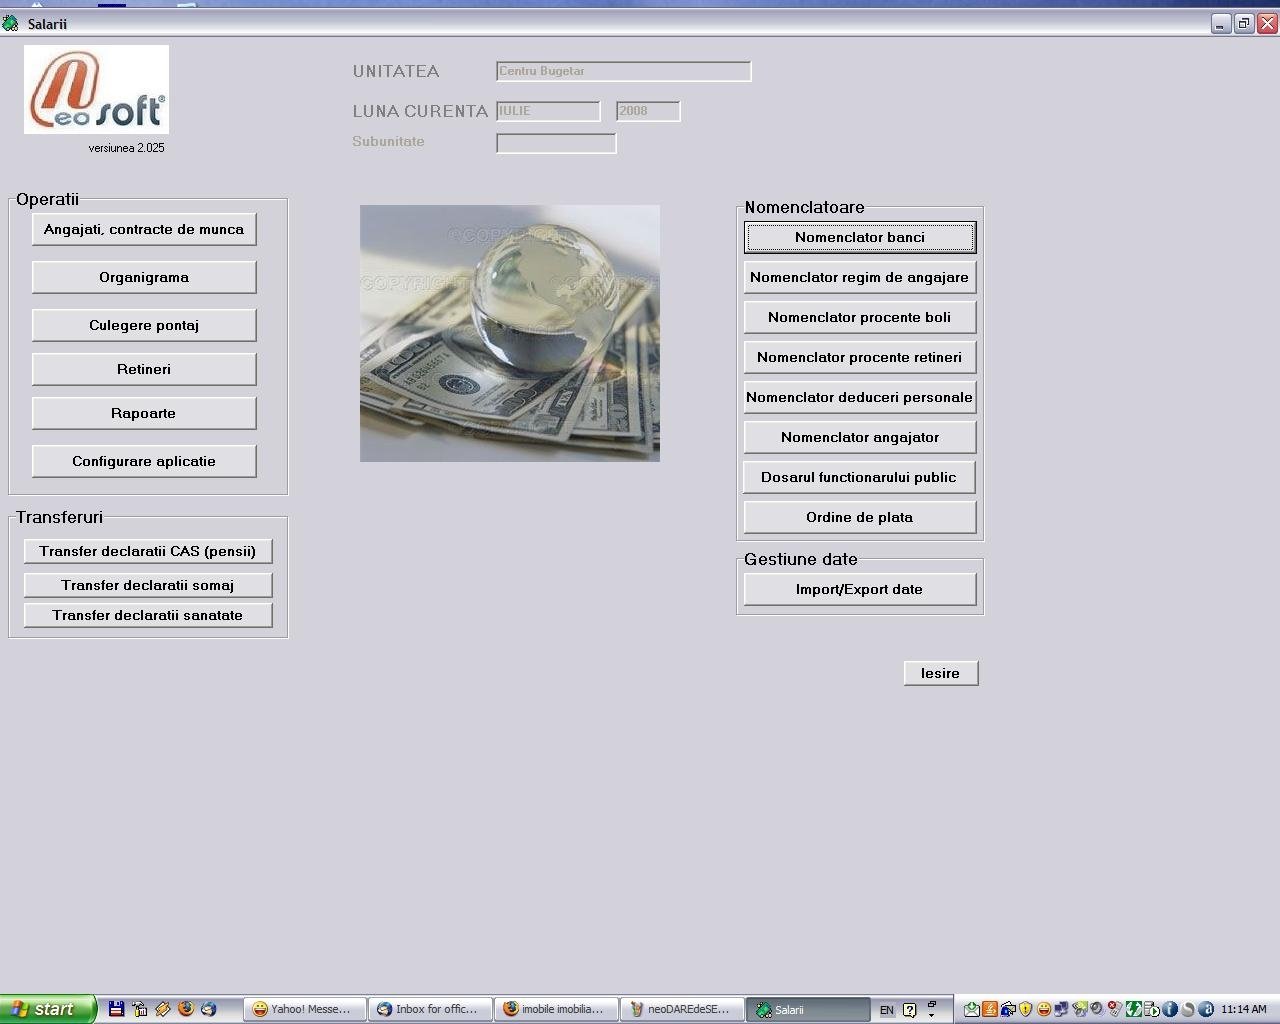Image resolution: width=1280 pixels, height=1024 pixels.
Task: Click the quick launch icon next to floppy disk
Action: coord(139,1009)
